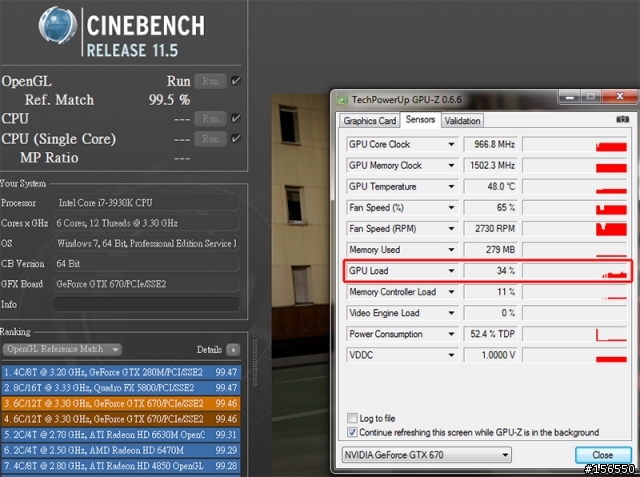Switch to the Graphics Card tab
This screenshot has width=640, height=477.
[x=369, y=121]
